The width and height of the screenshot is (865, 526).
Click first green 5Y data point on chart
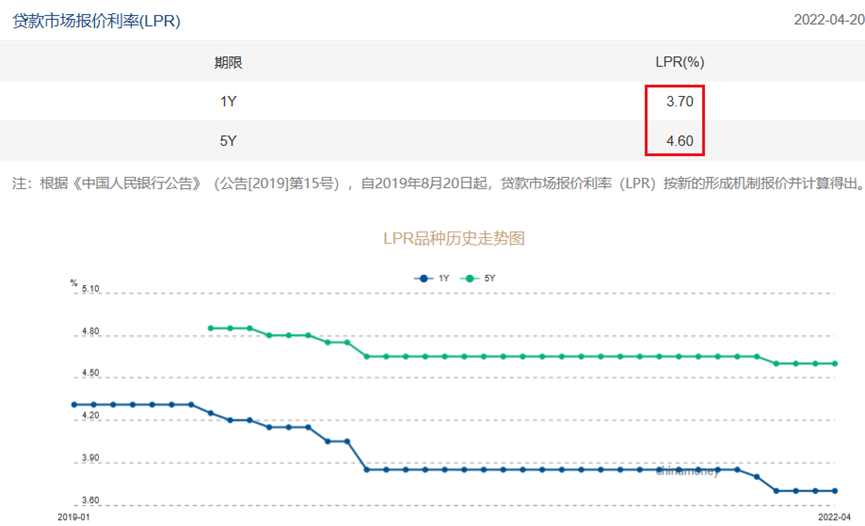[210, 328]
